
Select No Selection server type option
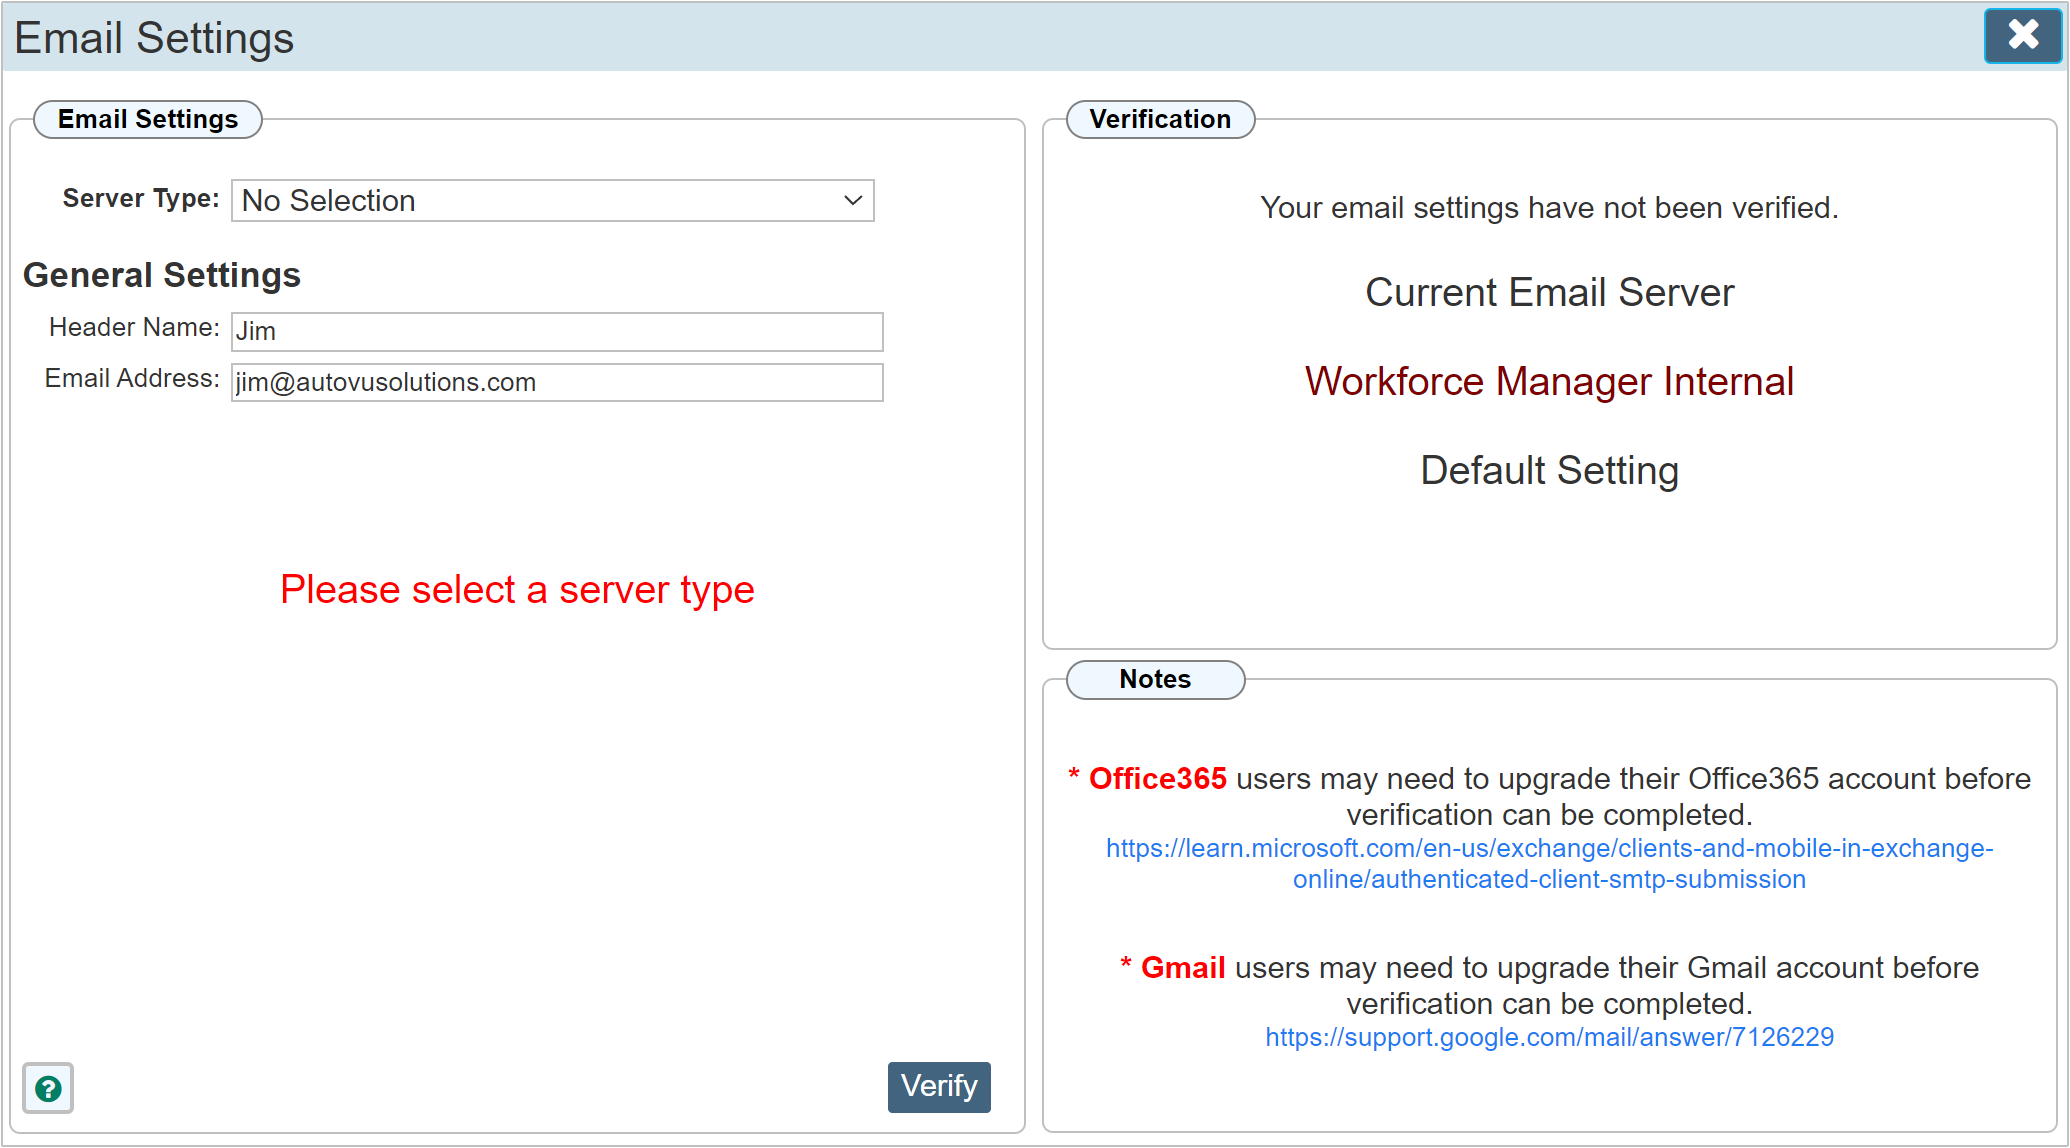click(x=551, y=201)
